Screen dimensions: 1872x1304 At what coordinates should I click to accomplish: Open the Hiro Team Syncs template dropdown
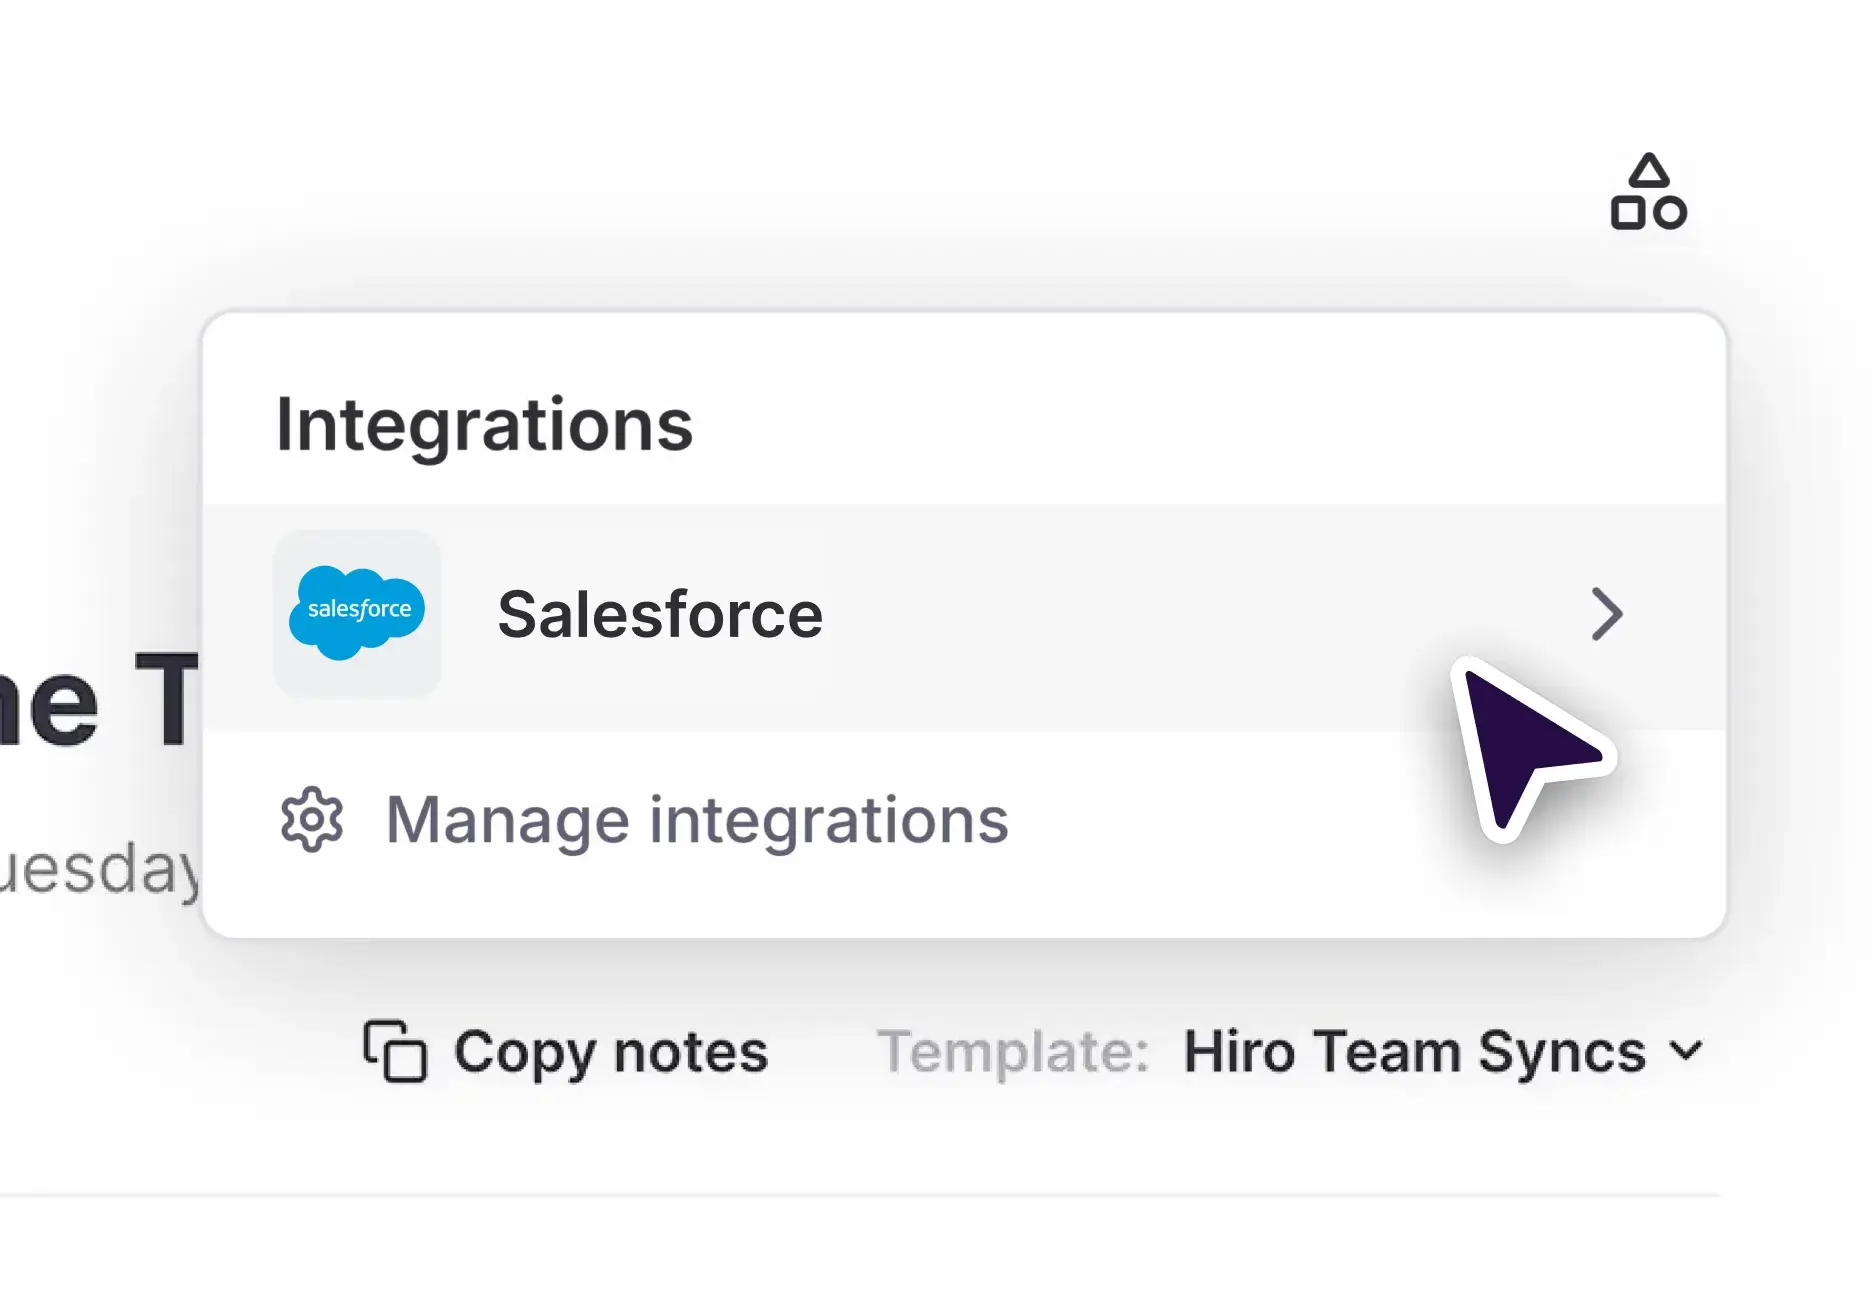1414,1052
